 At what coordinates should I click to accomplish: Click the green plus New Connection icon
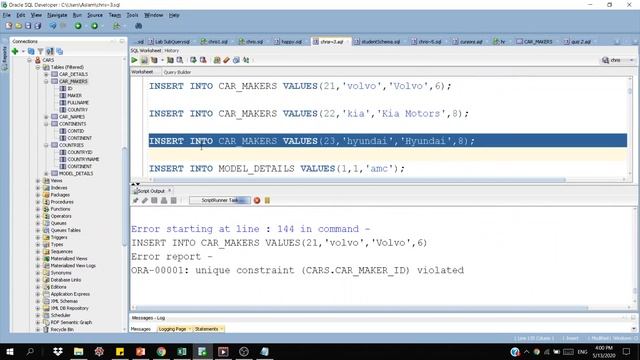click(x=15, y=51)
